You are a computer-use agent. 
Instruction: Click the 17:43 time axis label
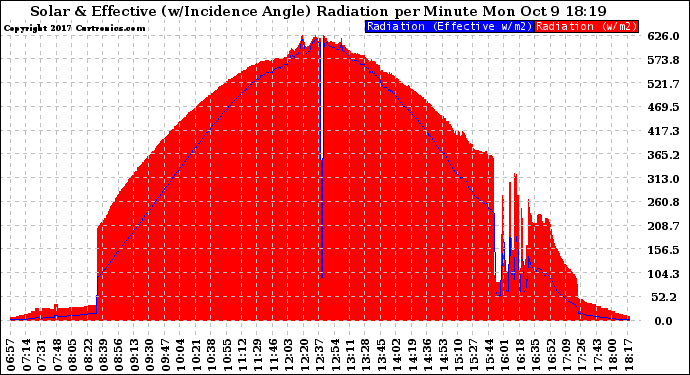(x=598, y=355)
